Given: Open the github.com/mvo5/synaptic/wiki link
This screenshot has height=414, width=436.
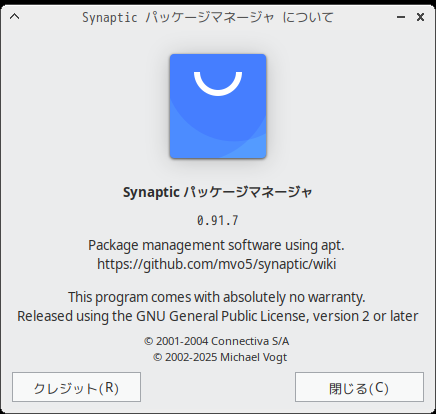Looking at the screenshot, I should point(217,264).
